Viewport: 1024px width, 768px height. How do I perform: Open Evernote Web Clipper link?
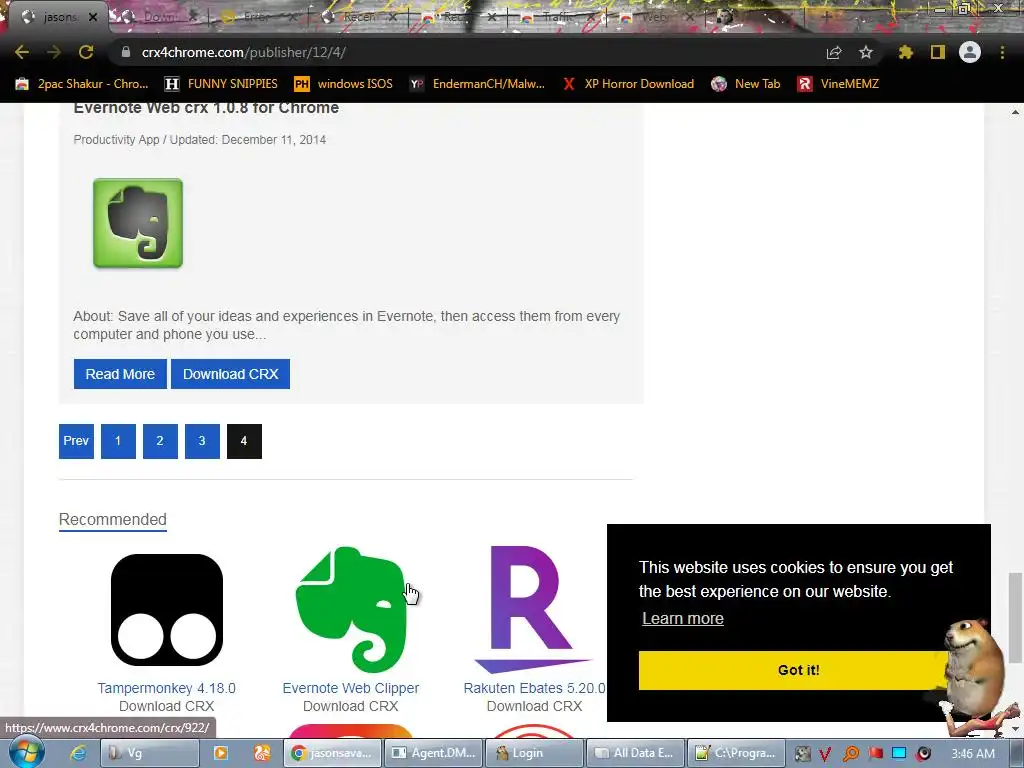click(x=351, y=688)
